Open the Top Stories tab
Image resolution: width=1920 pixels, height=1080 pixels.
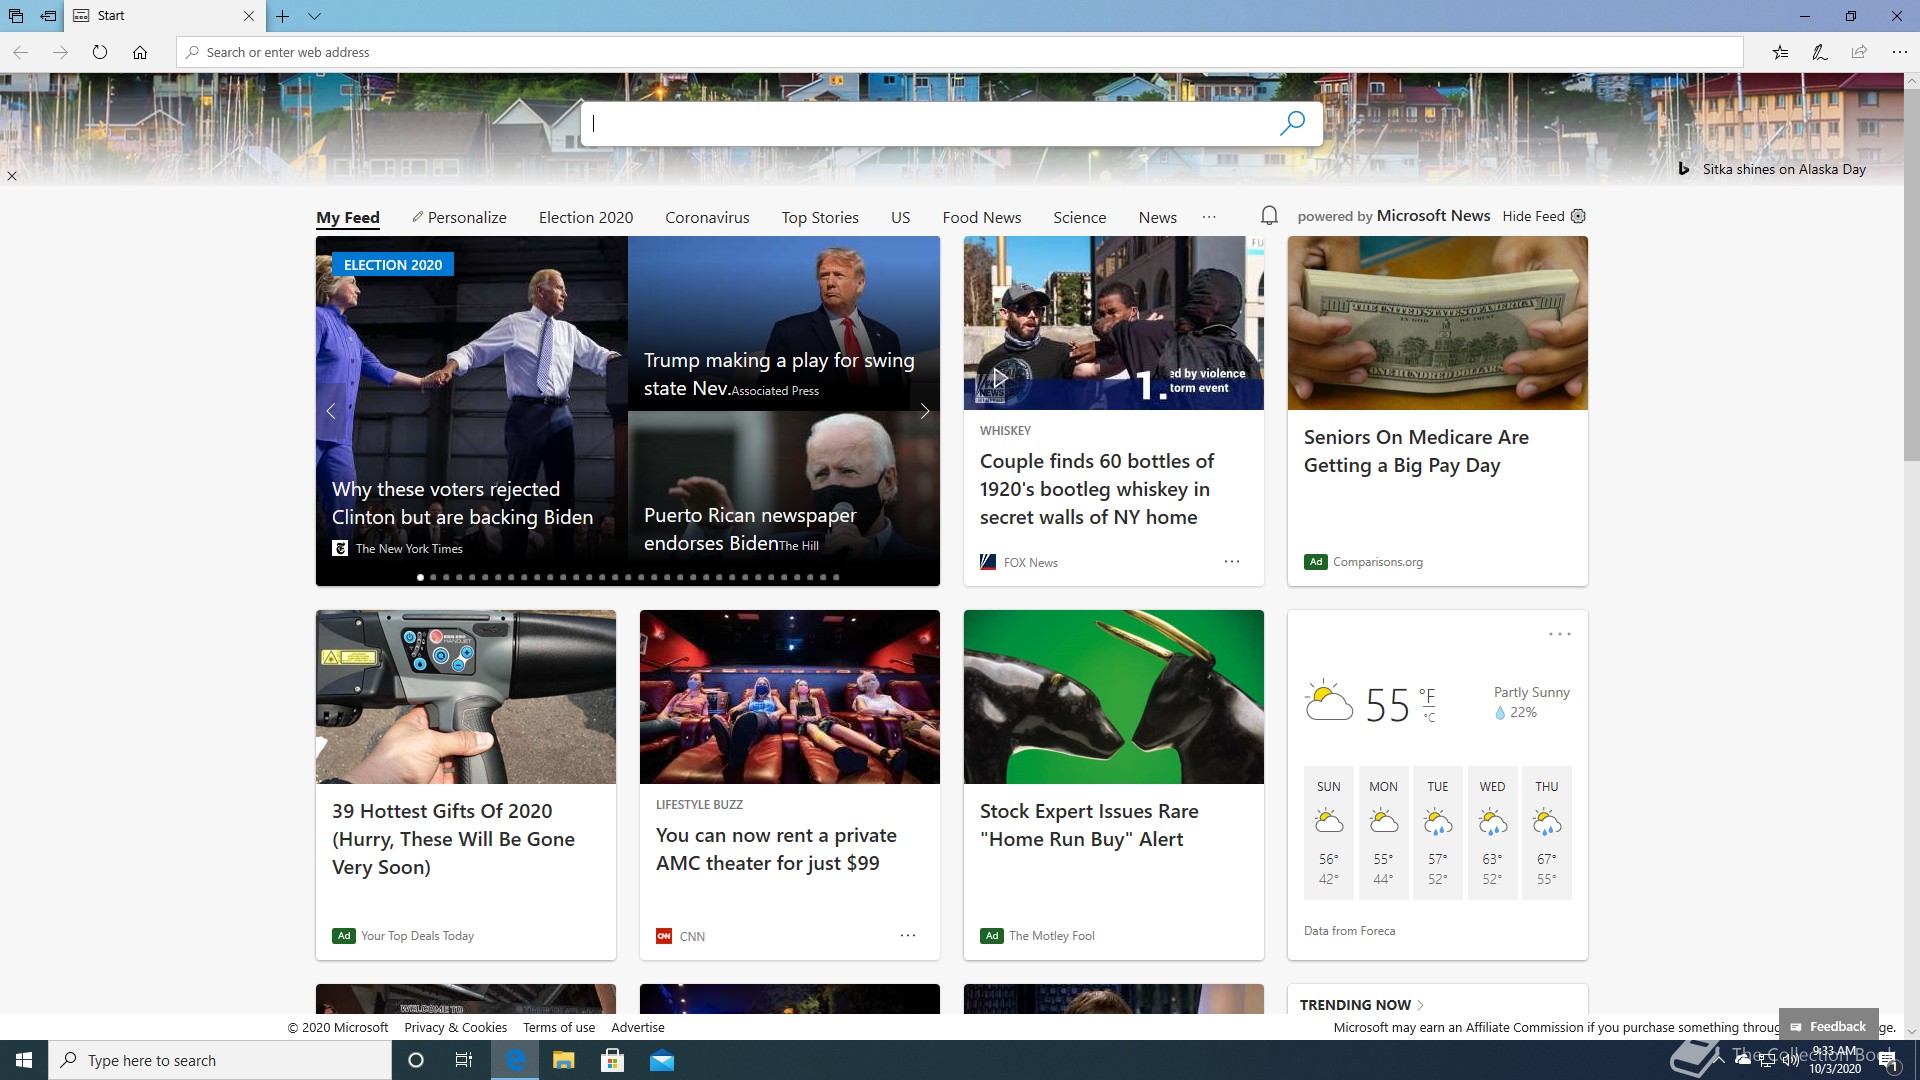click(x=820, y=217)
